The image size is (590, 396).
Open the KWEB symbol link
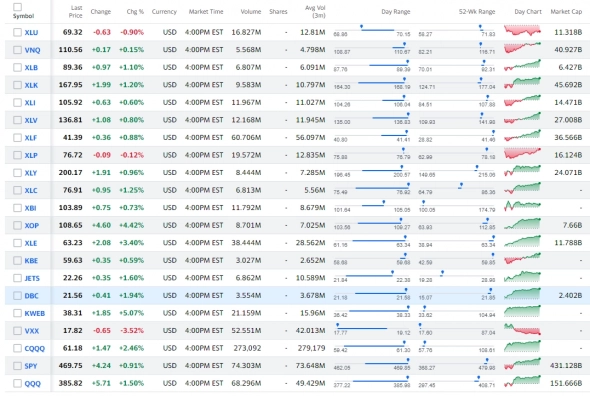click(x=35, y=313)
